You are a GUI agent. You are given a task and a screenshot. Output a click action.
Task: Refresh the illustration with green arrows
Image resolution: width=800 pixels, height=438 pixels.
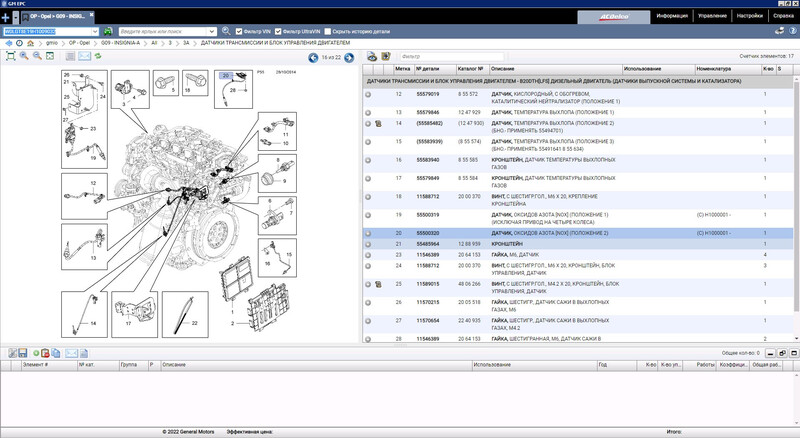98,56
